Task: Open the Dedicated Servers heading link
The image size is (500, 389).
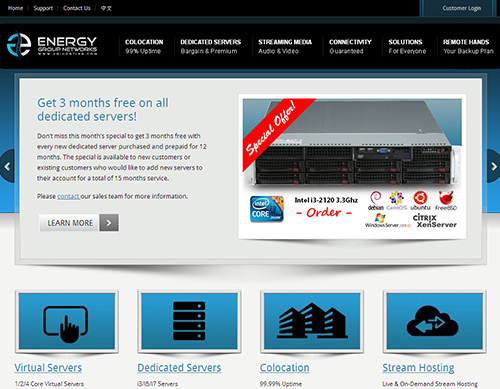Action: coord(179,367)
